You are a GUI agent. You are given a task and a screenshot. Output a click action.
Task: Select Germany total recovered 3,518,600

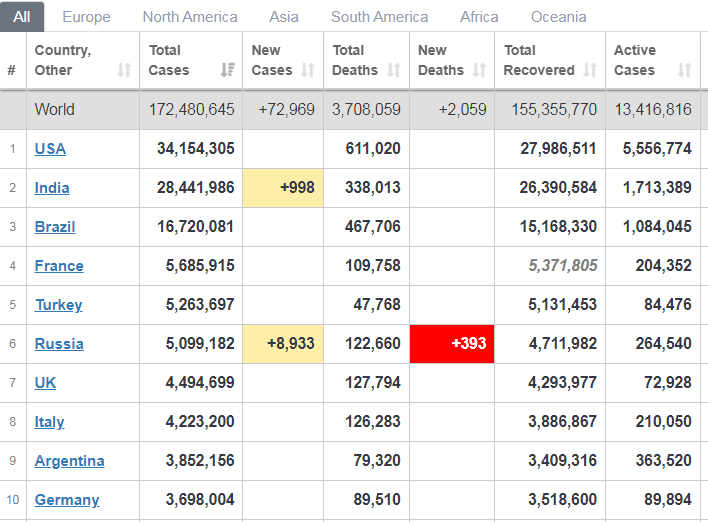point(563,500)
